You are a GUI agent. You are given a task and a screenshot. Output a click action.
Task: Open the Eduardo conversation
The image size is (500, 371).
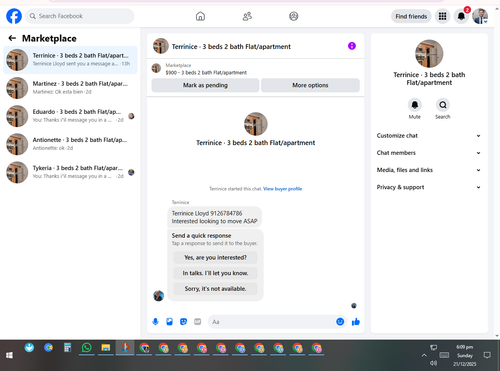70,116
